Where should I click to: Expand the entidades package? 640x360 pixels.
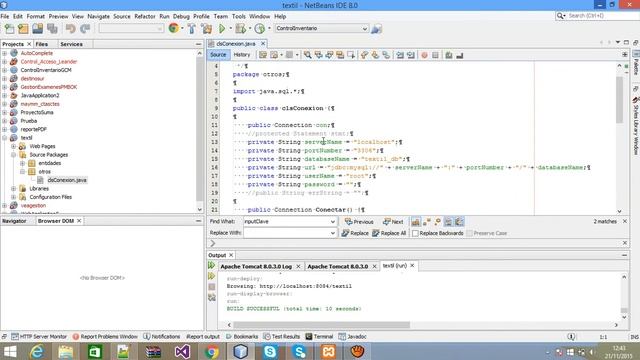22,163
